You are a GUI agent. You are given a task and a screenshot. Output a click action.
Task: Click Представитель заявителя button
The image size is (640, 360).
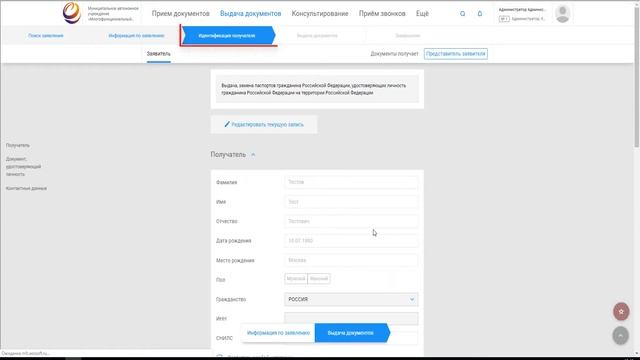[456, 54]
